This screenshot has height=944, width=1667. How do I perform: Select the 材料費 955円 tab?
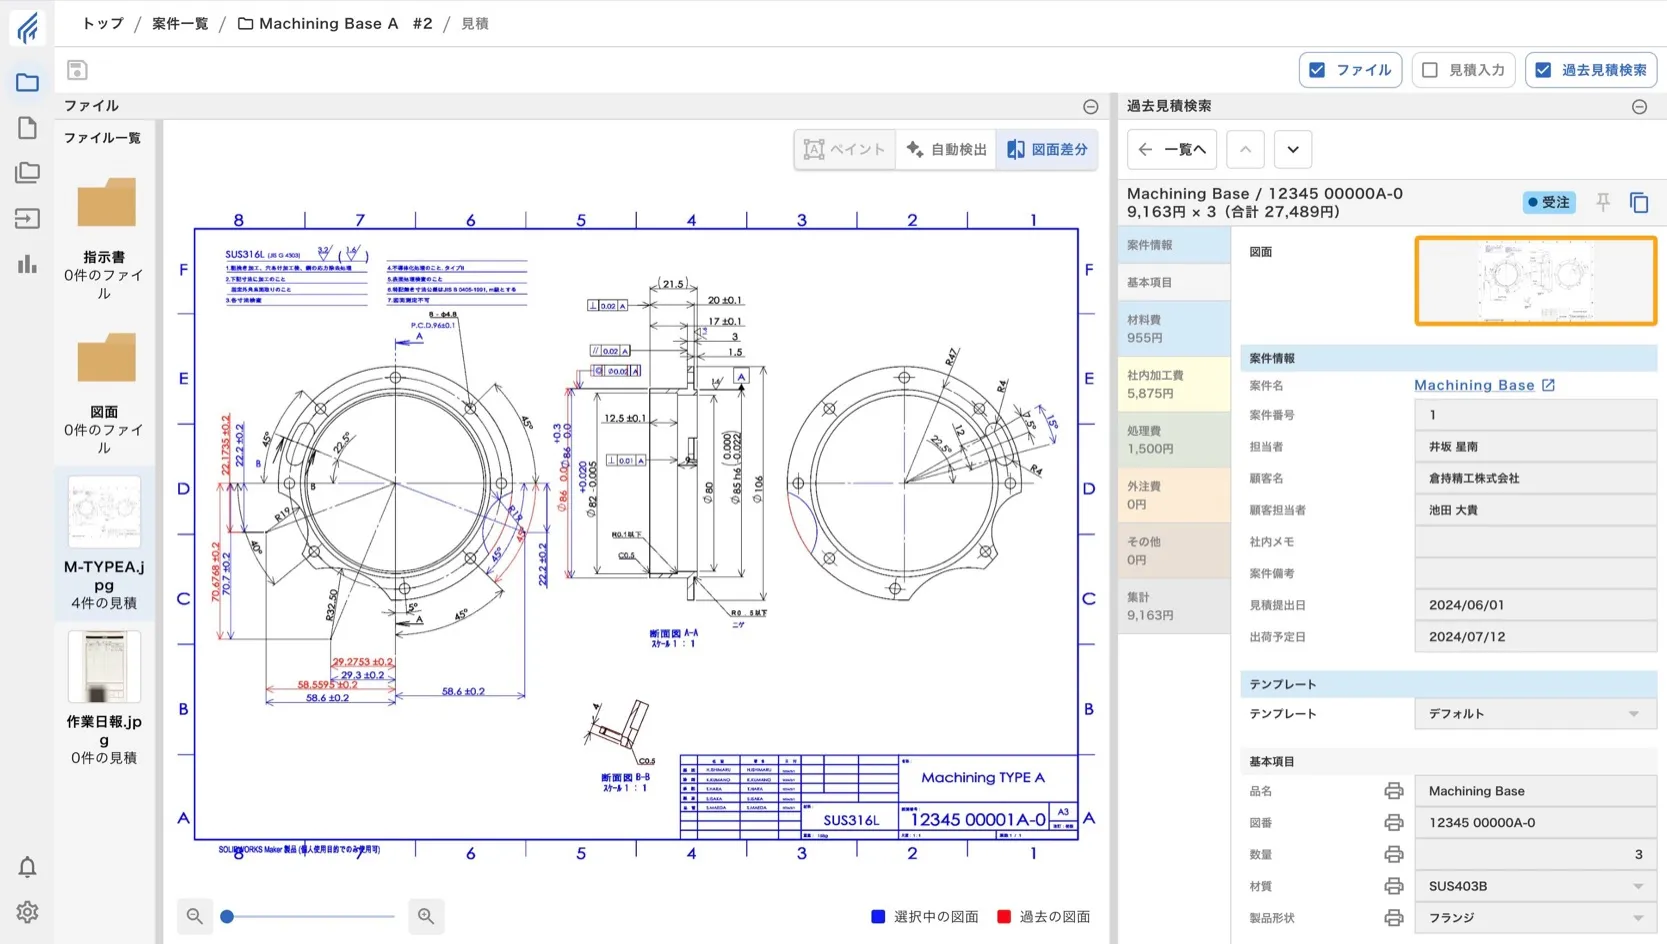[1174, 329]
